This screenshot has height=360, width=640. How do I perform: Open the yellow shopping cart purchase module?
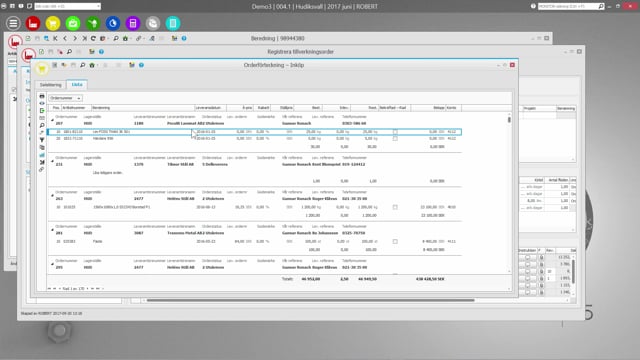pos(53,23)
